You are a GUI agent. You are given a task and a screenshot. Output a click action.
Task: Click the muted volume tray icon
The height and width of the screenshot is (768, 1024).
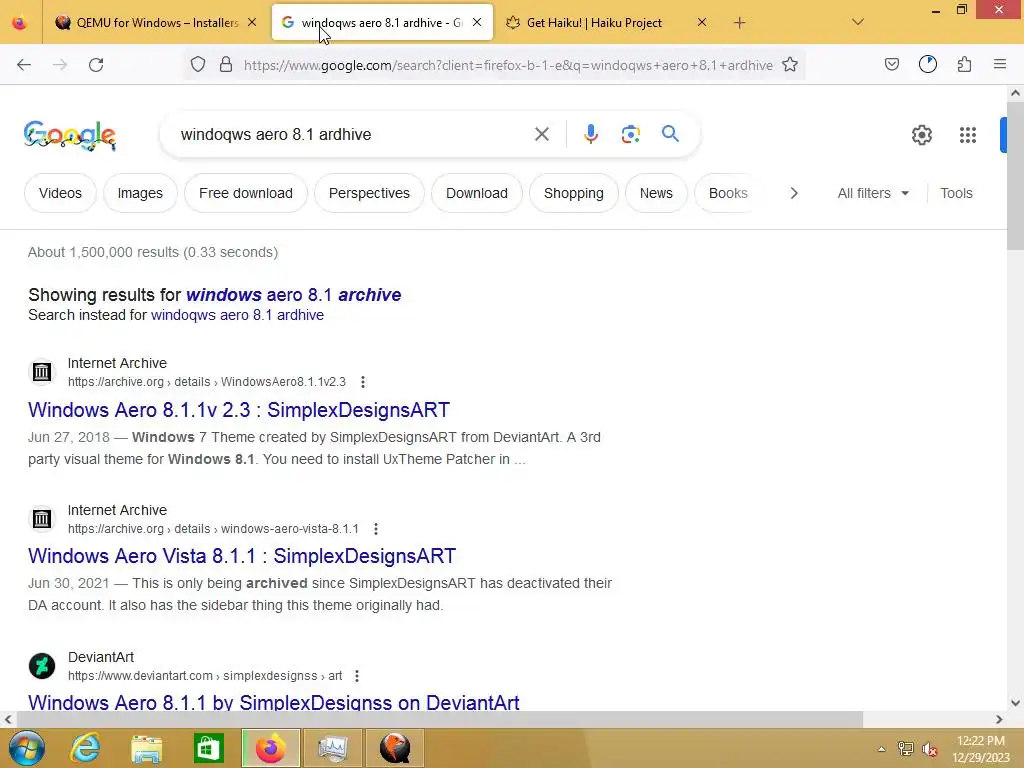click(x=930, y=749)
